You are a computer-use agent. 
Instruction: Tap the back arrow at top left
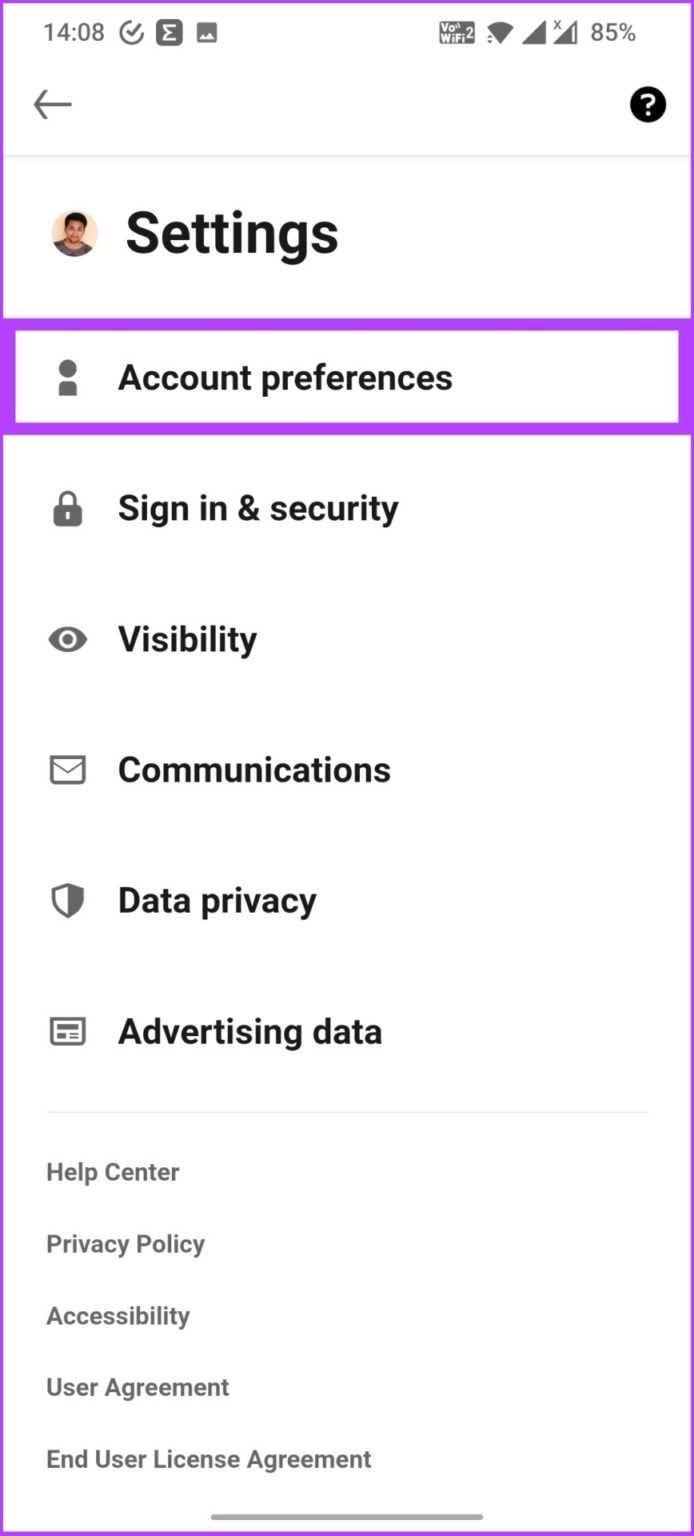pos(52,104)
